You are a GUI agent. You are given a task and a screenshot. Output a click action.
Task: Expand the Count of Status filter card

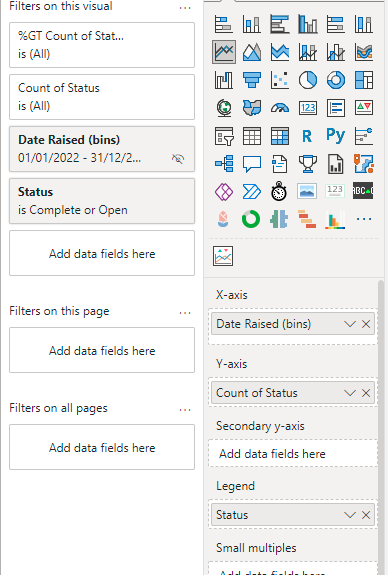pyautogui.click(x=102, y=97)
